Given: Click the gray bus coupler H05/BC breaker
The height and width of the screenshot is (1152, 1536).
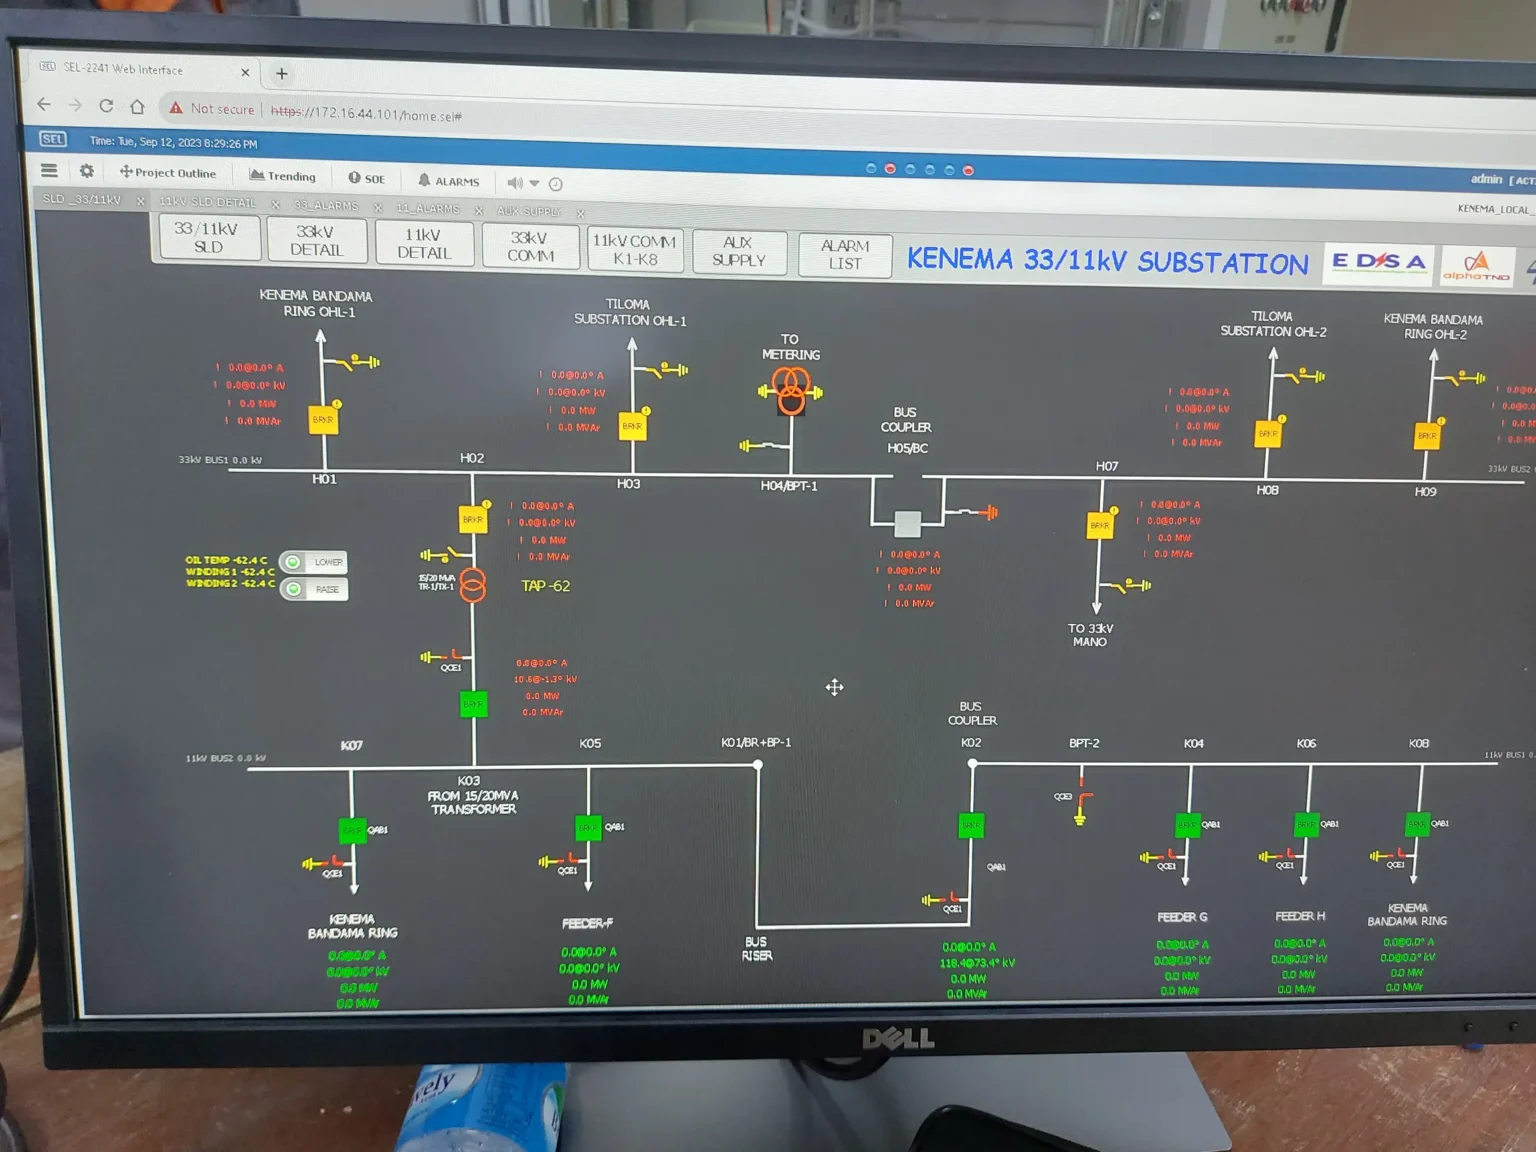Looking at the screenshot, I should pos(907,523).
